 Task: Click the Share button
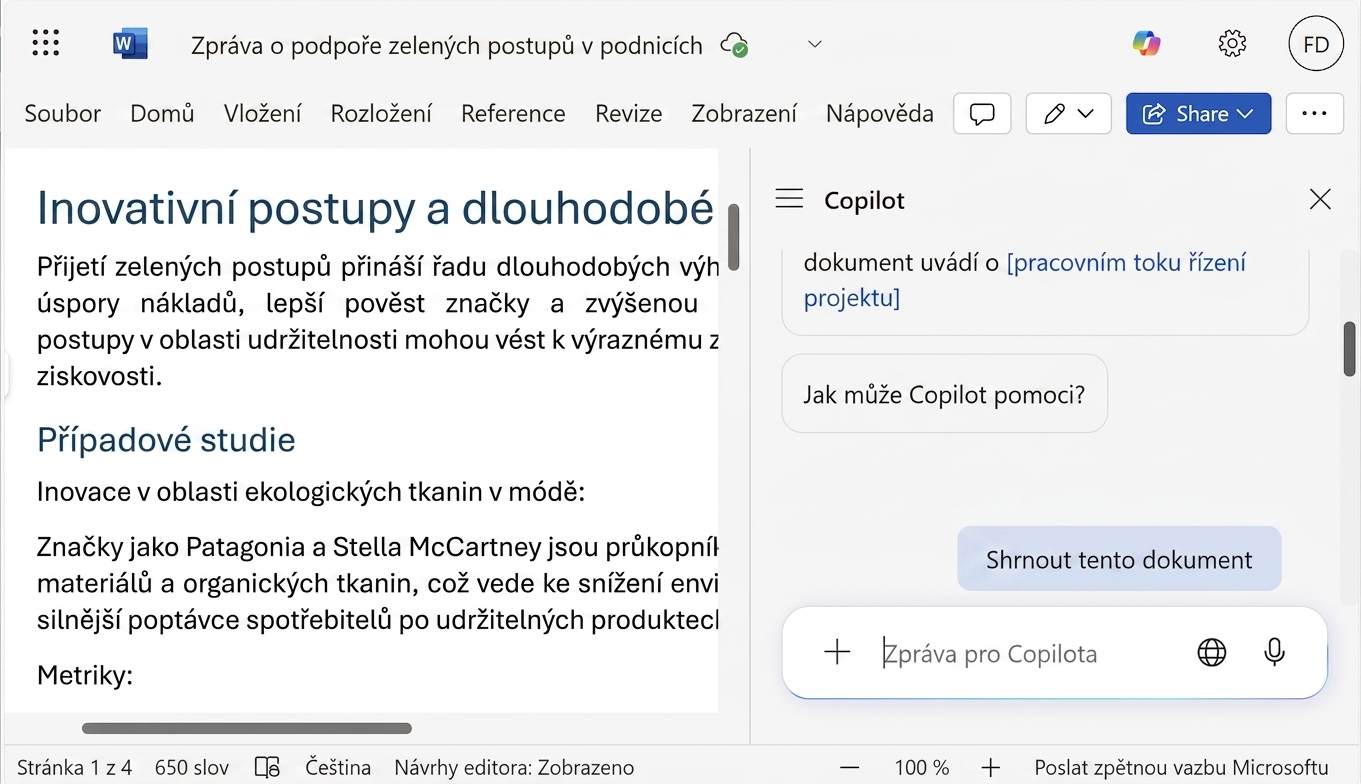pos(1198,114)
